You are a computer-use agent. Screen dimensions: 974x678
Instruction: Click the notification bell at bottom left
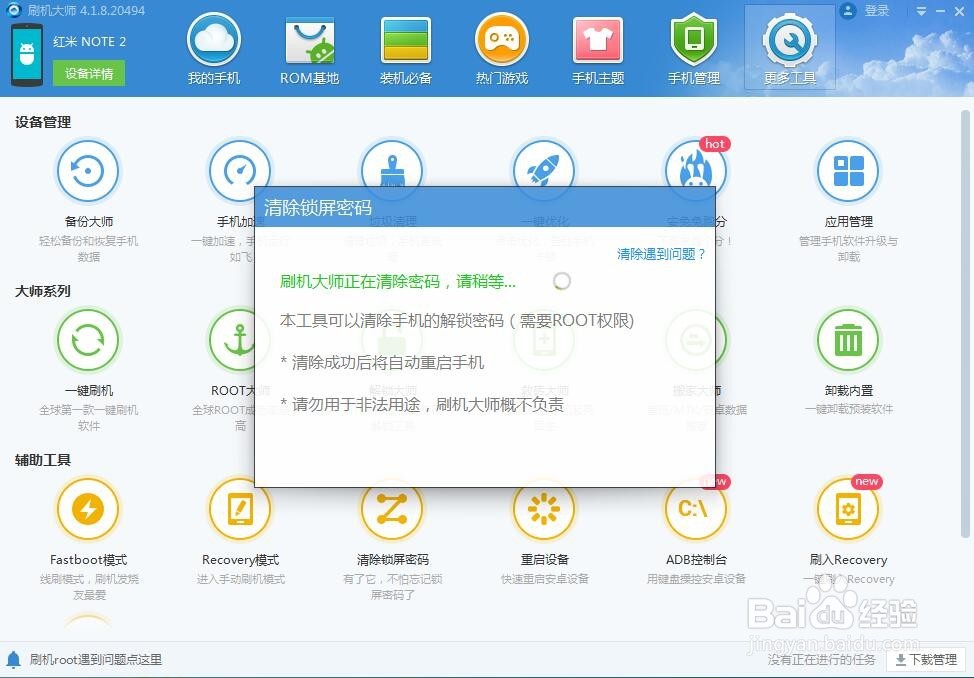coord(14,659)
